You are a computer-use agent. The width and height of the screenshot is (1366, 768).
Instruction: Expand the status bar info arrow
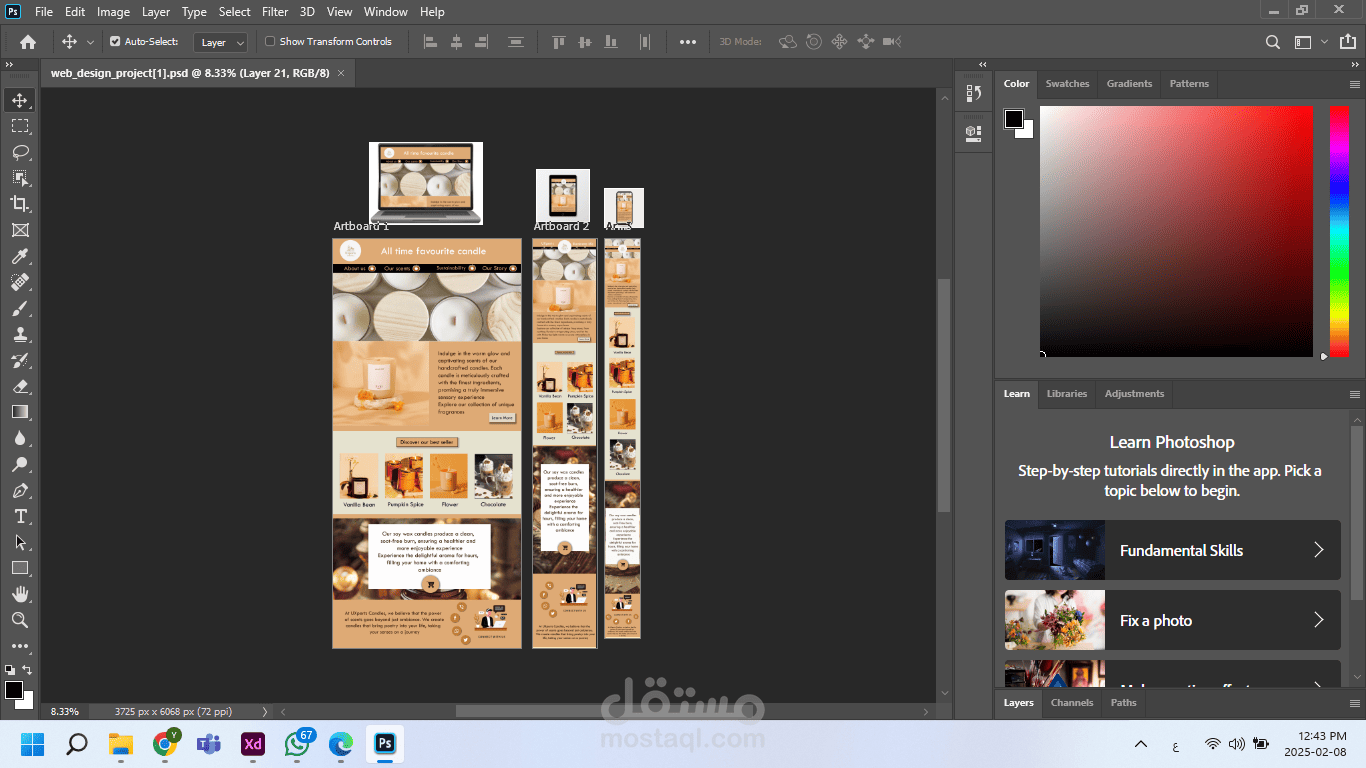tap(265, 712)
